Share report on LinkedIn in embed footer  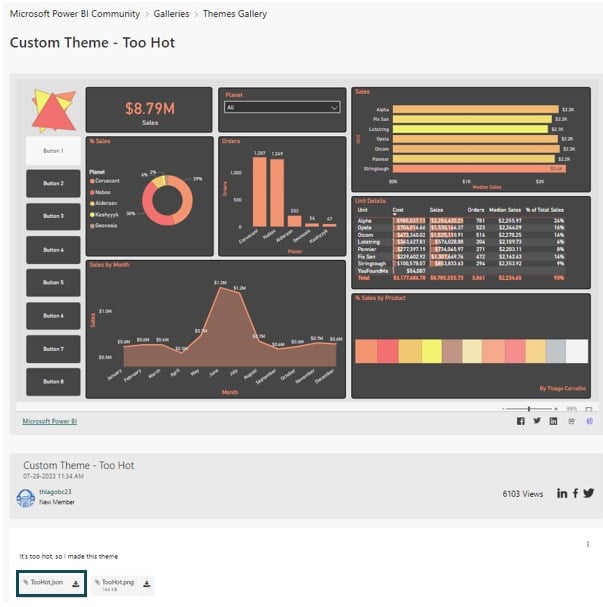(x=553, y=421)
